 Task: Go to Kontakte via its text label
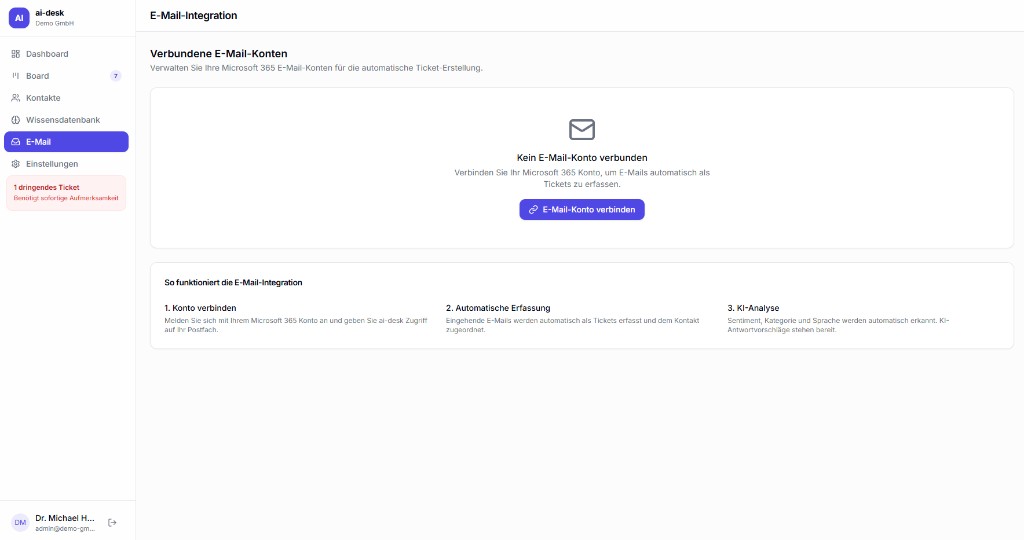[x=43, y=98]
